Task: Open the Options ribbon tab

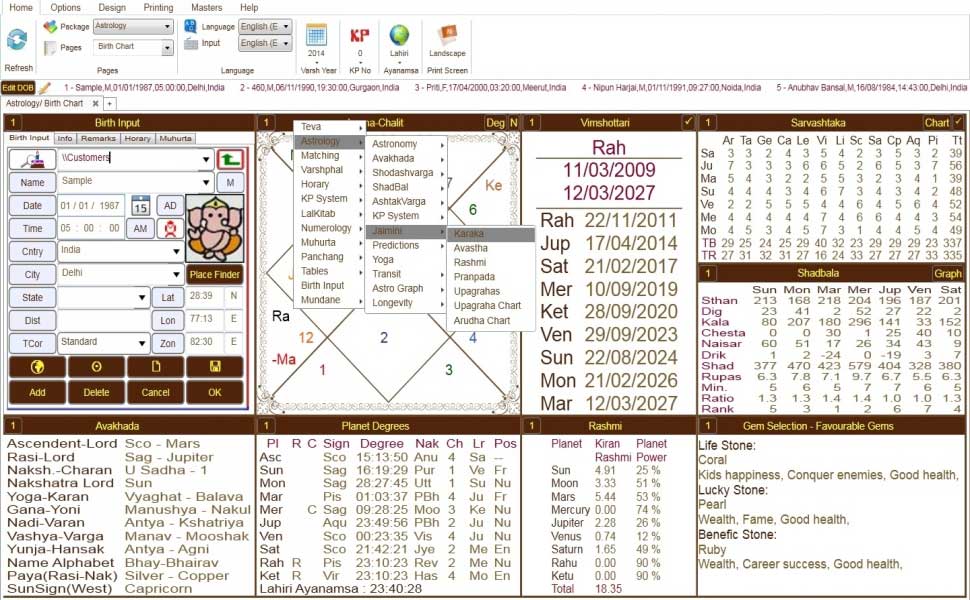Action: pos(66,7)
